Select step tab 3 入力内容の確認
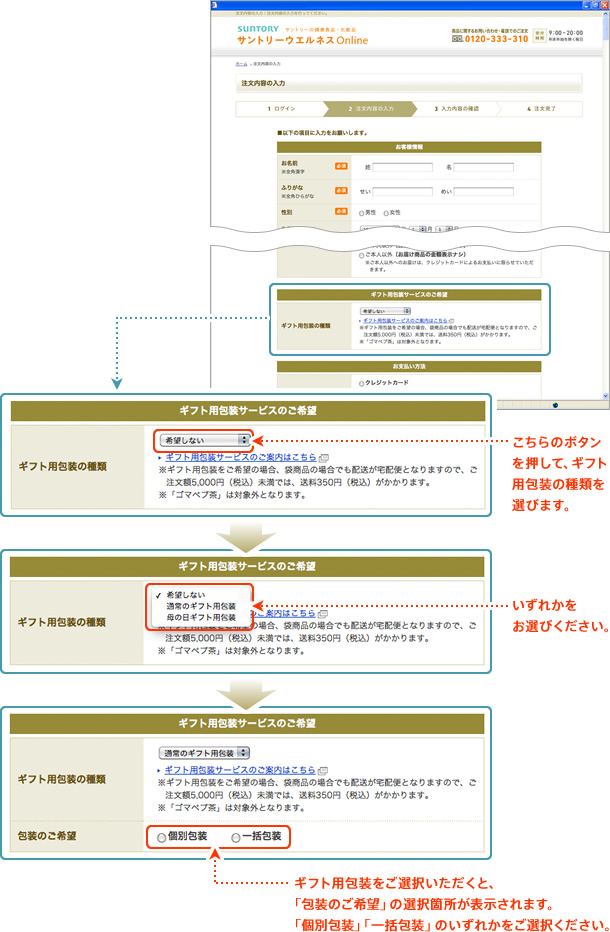 (456, 109)
